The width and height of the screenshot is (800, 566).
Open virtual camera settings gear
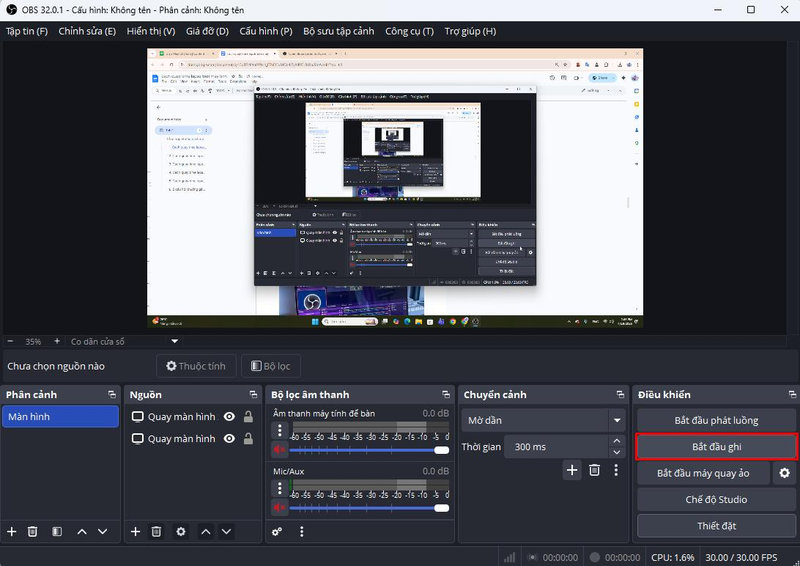(x=784, y=473)
